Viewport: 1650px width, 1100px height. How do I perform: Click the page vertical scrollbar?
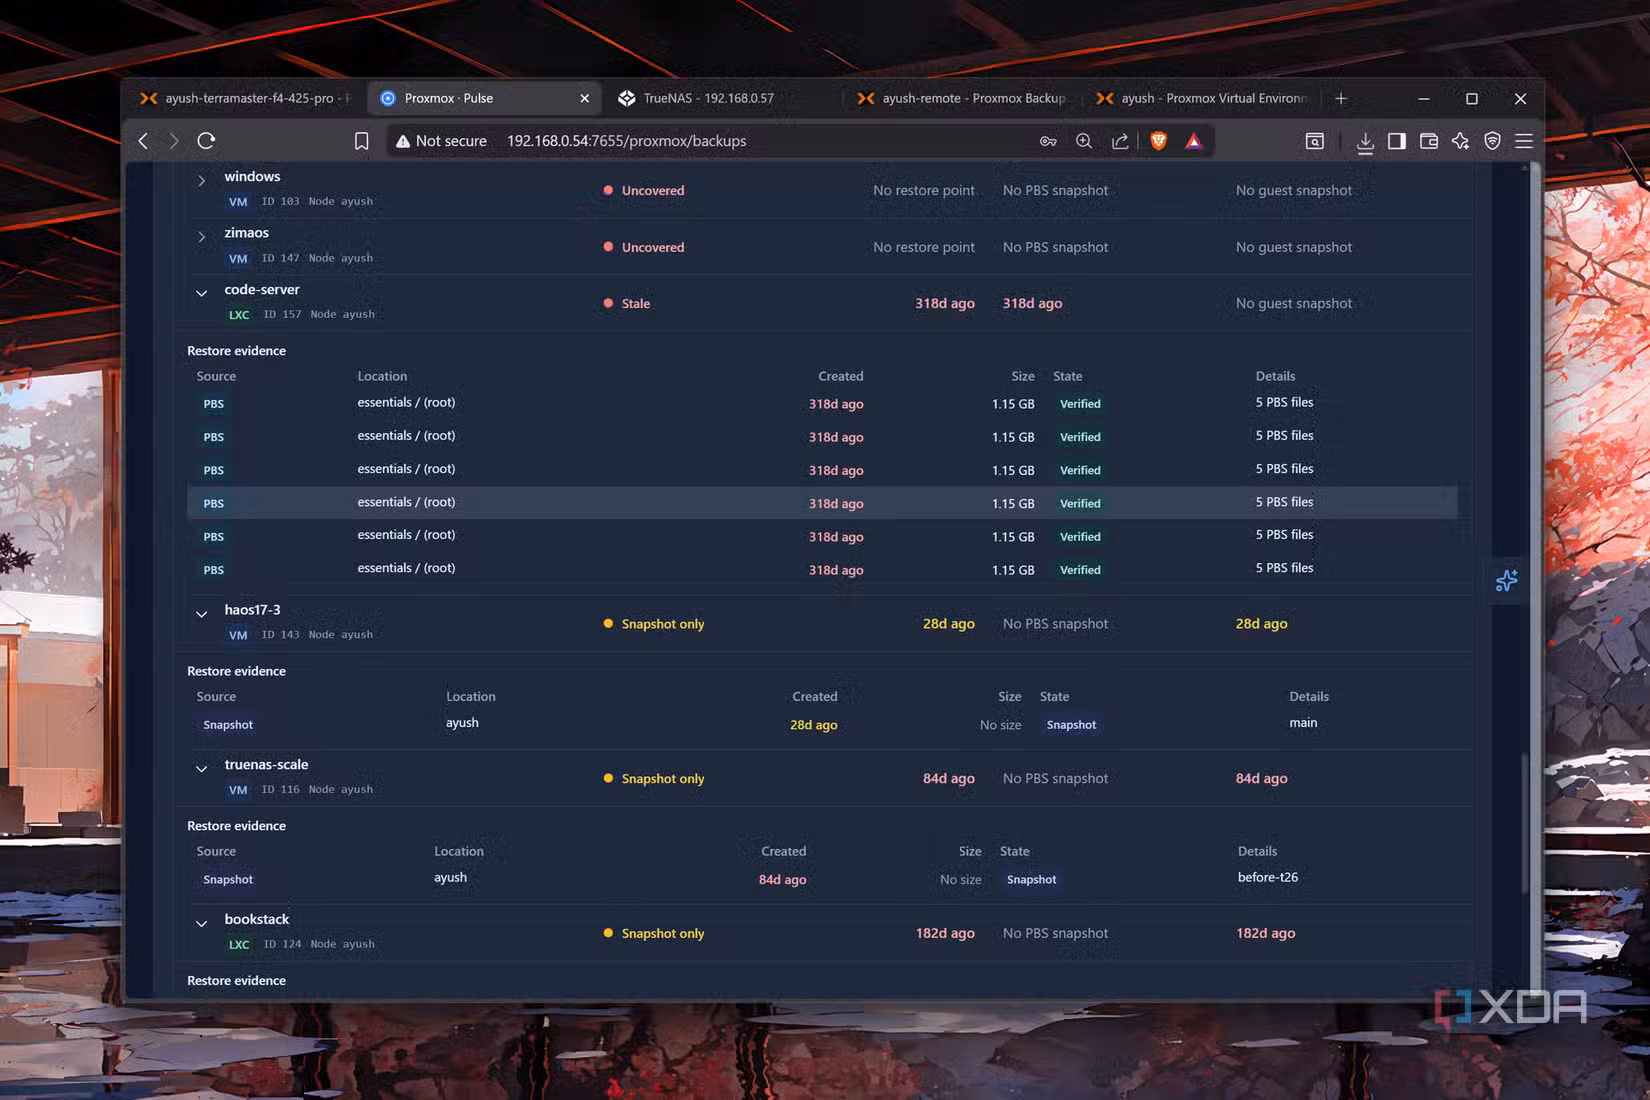coord(1524,578)
